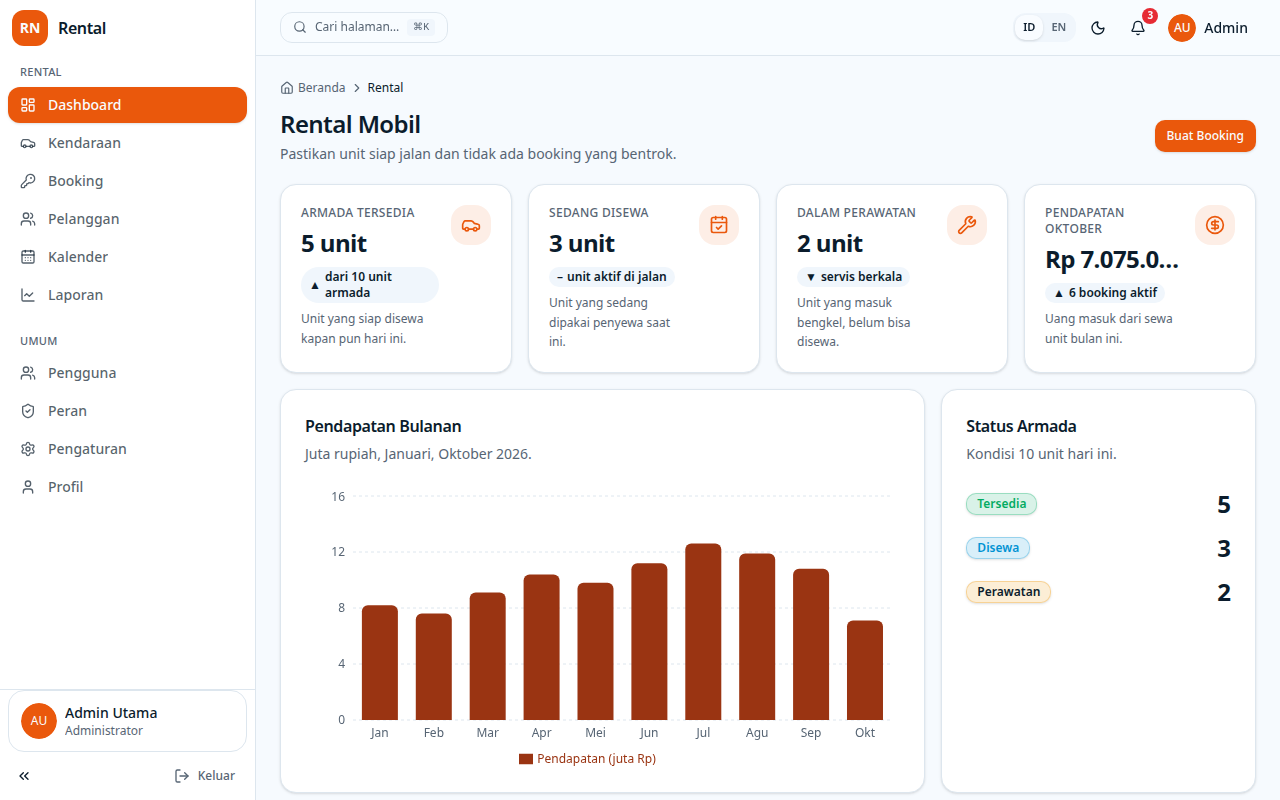Collapse sidebar with double-chevron icon

click(24, 776)
